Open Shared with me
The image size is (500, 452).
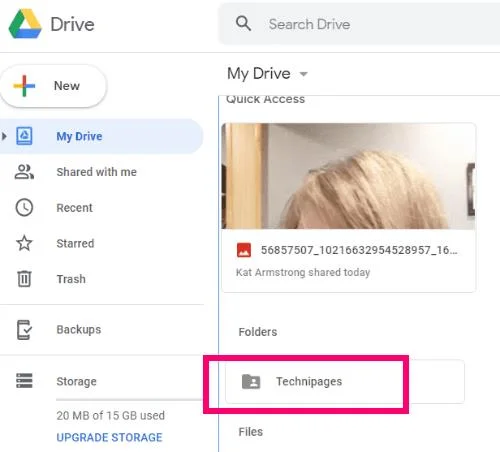click(x=96, y=172)
